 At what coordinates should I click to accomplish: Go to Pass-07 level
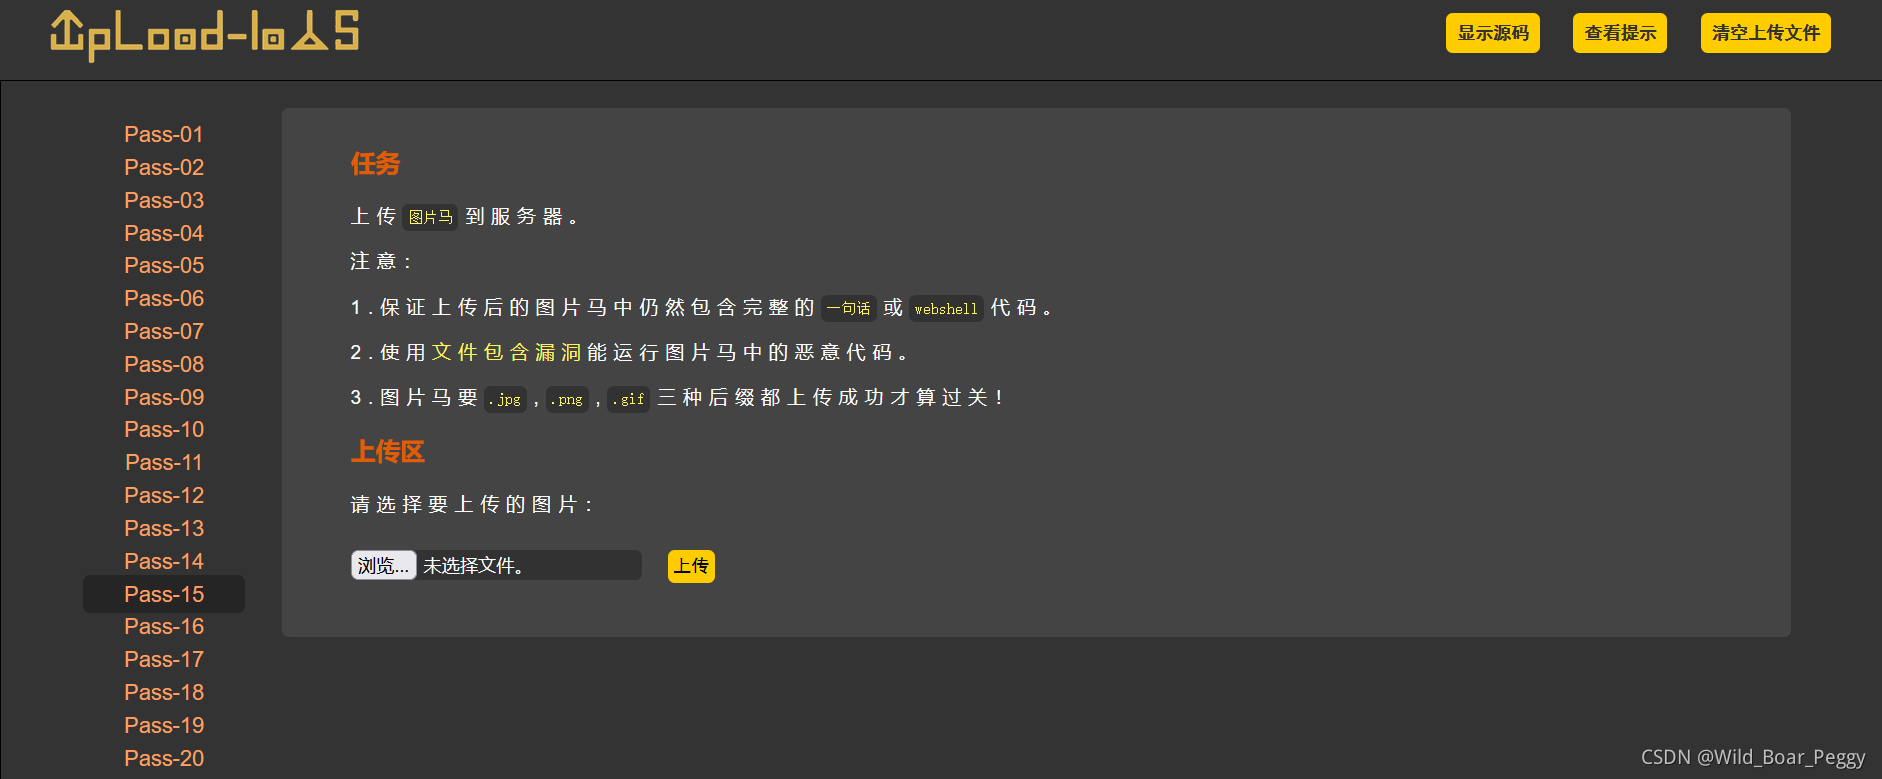pyautogui.click(x=164, y=331)
